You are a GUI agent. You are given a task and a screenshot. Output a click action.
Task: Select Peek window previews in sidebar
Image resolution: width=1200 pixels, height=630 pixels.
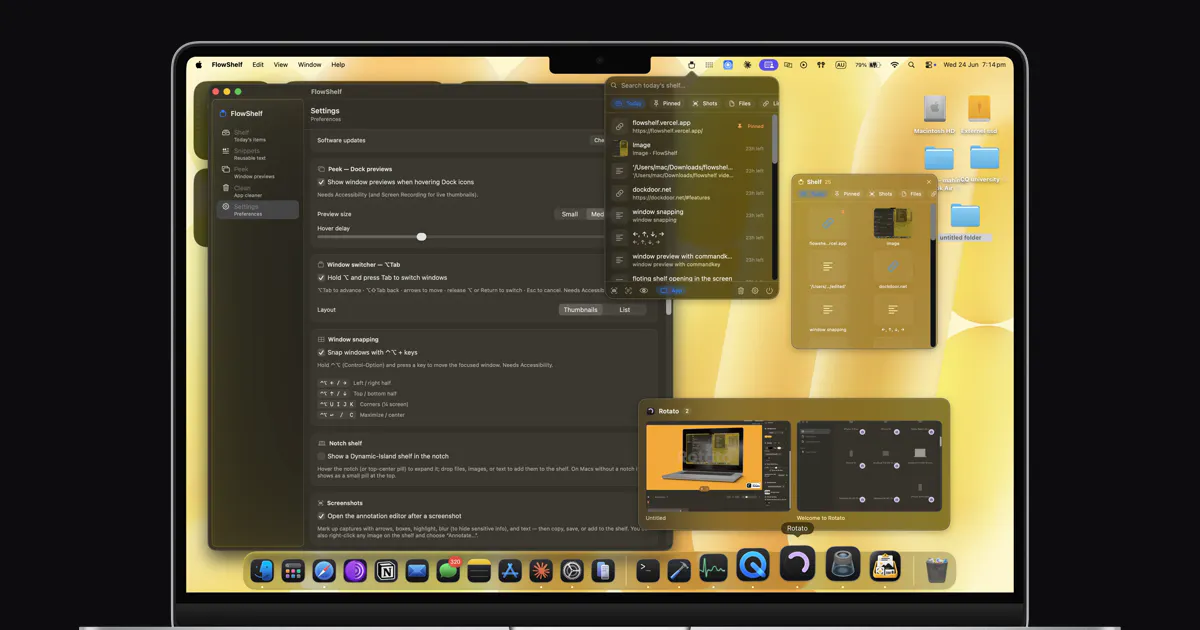258,172
